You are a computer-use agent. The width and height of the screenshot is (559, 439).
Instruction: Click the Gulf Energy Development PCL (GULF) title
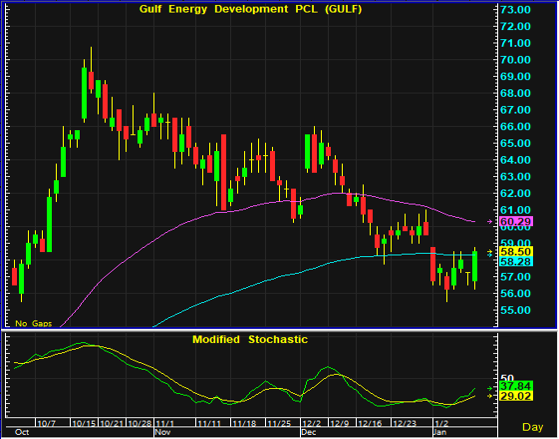pos(250,9)
